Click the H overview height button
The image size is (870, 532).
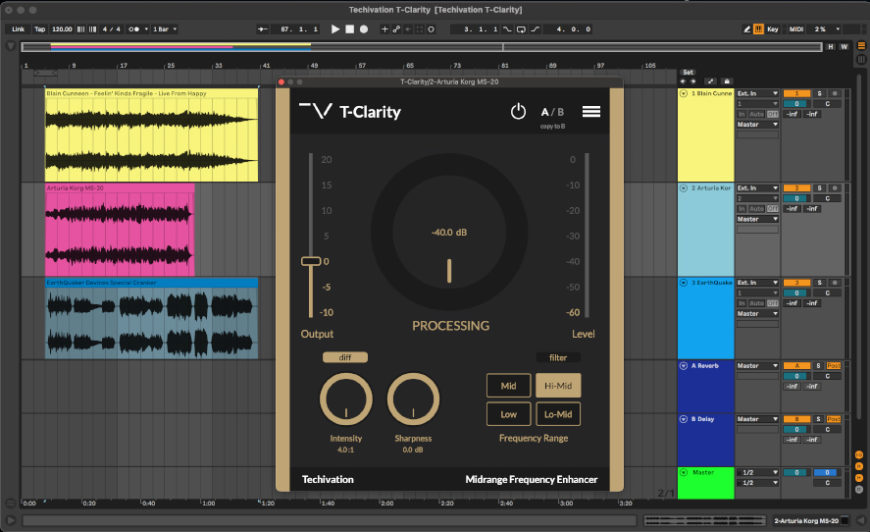831,47
